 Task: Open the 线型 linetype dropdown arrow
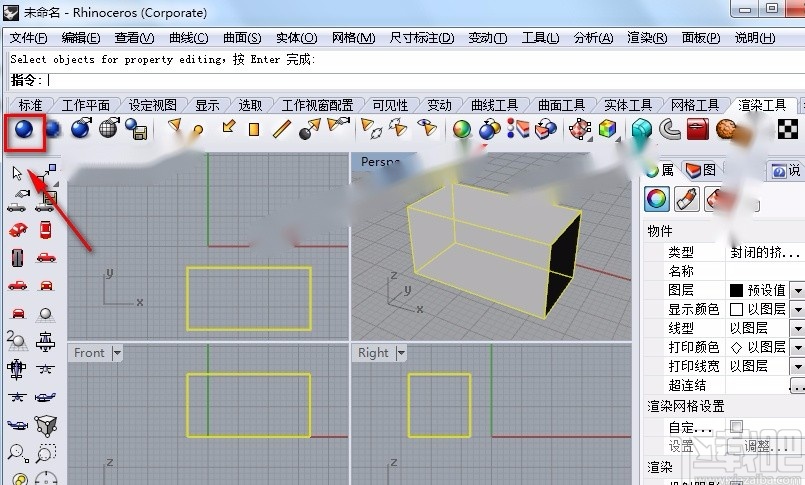tap(797, 328)
